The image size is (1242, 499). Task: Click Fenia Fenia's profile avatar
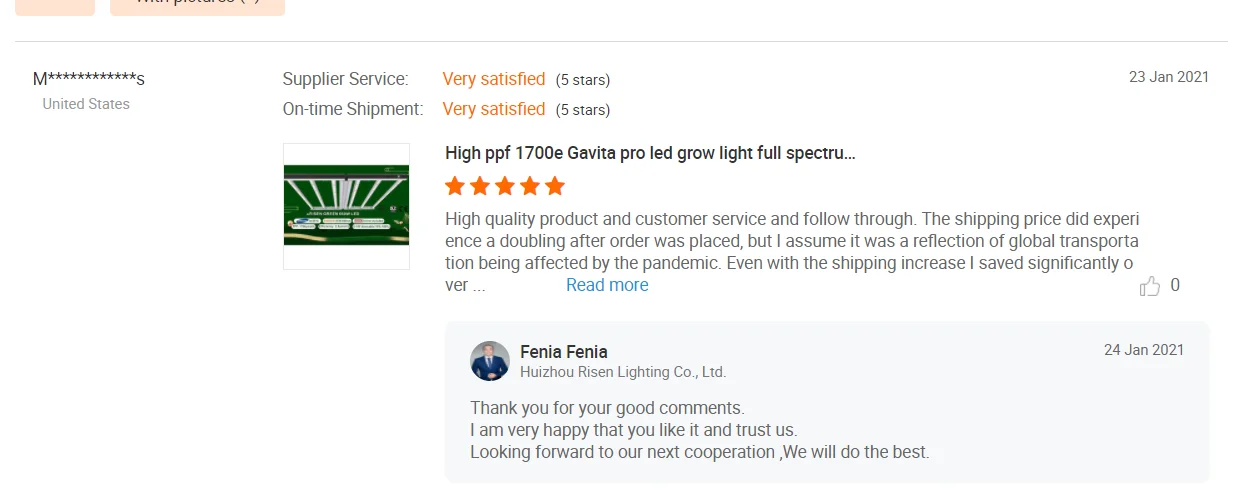(x=490, y=361)
